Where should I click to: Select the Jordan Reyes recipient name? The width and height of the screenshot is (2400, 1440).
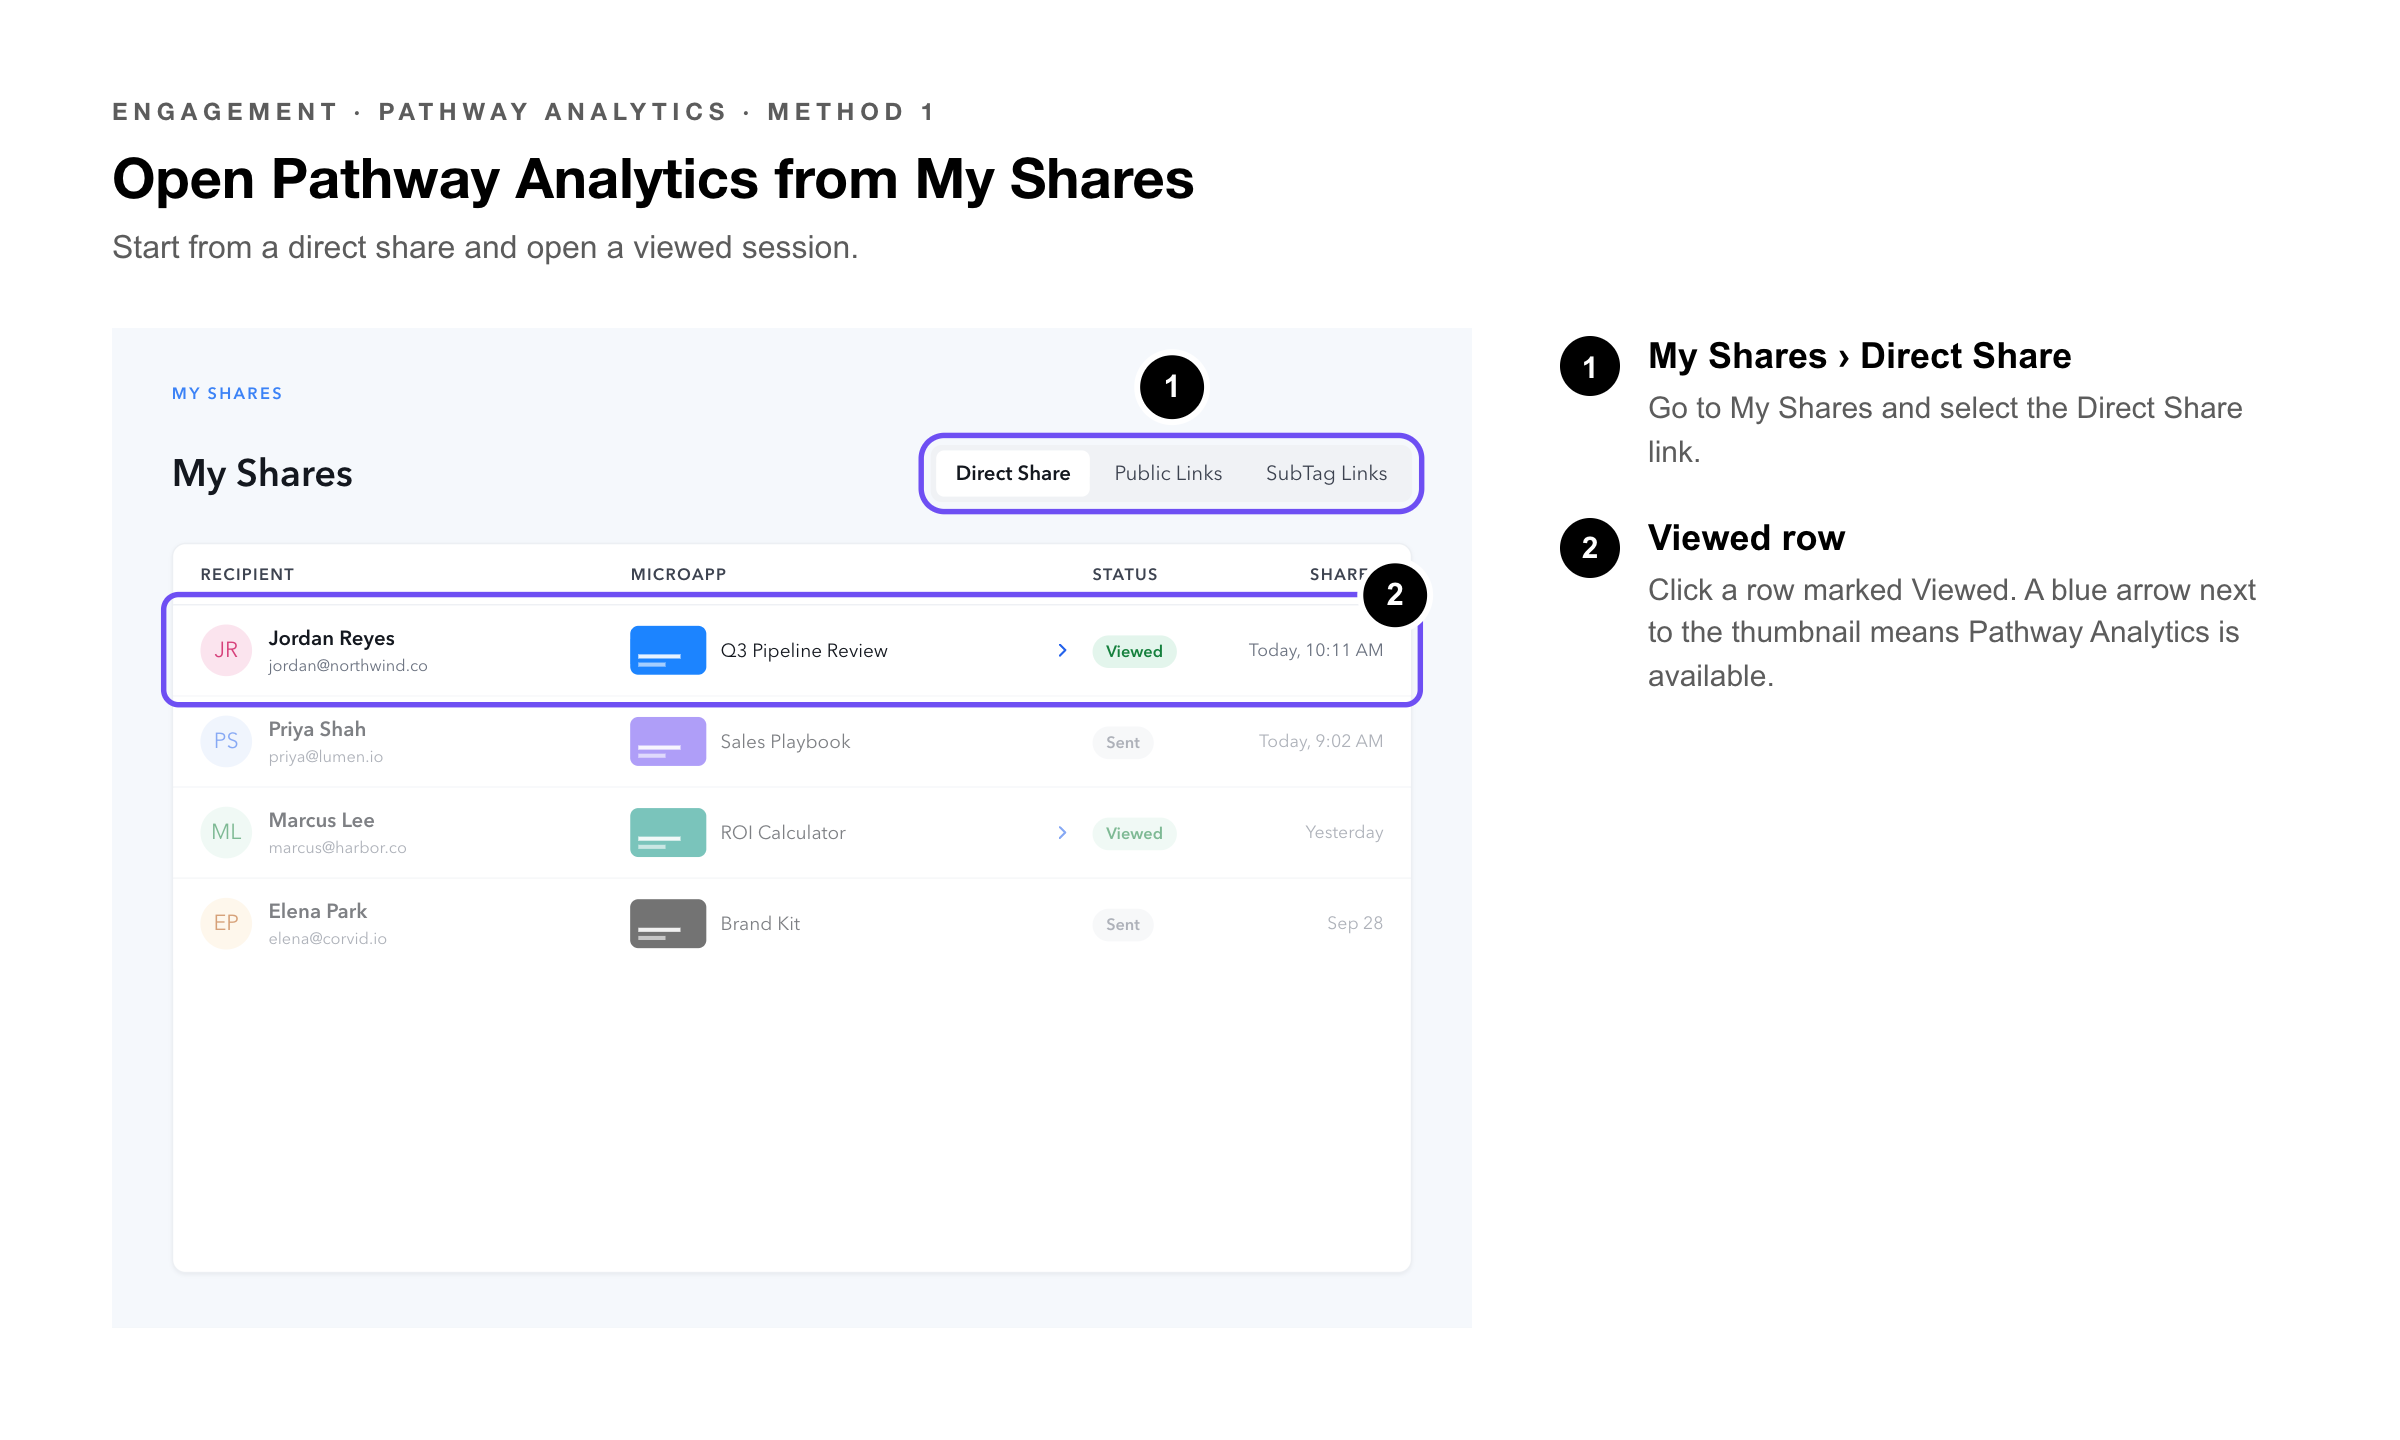coord(331,638)
